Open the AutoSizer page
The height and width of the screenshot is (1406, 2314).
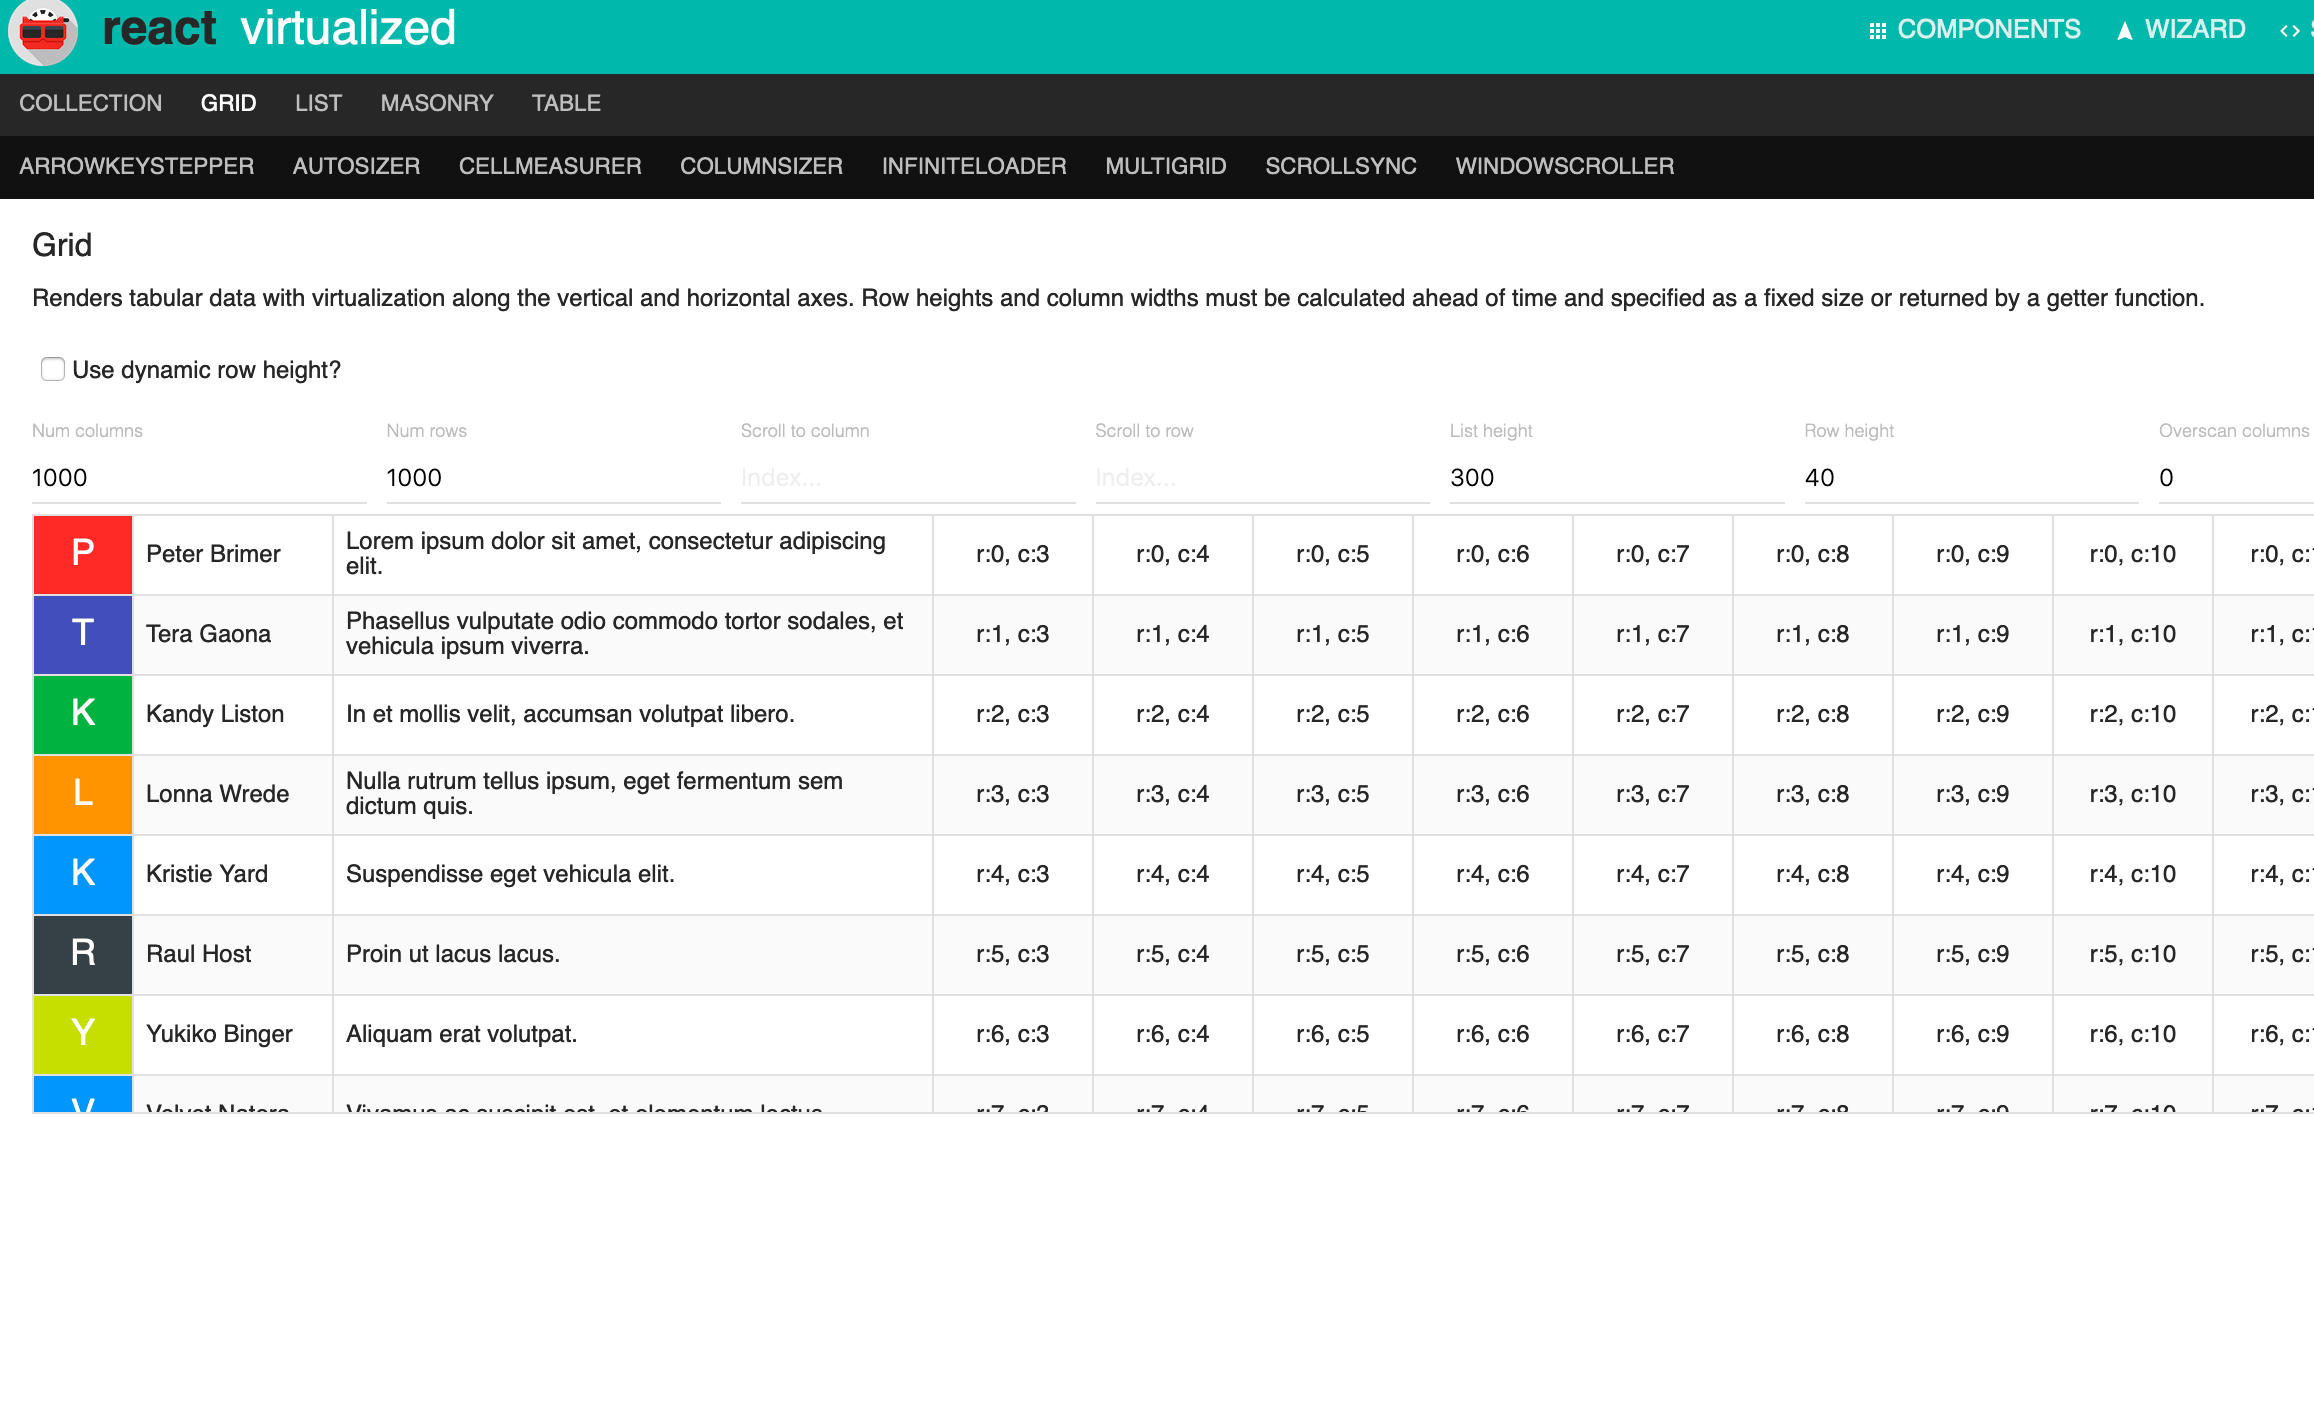point(356,166)
